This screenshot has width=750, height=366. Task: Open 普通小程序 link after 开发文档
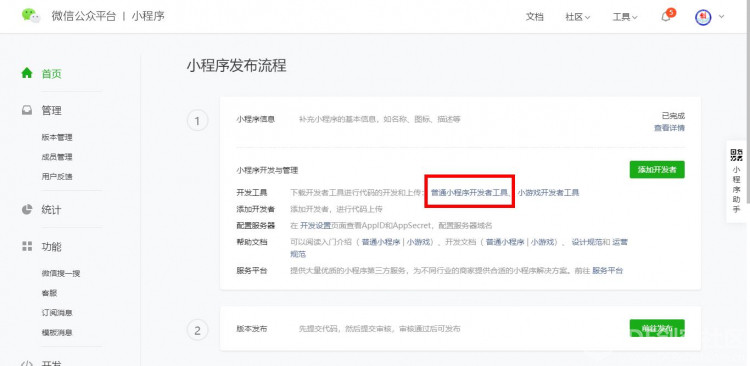506,242
